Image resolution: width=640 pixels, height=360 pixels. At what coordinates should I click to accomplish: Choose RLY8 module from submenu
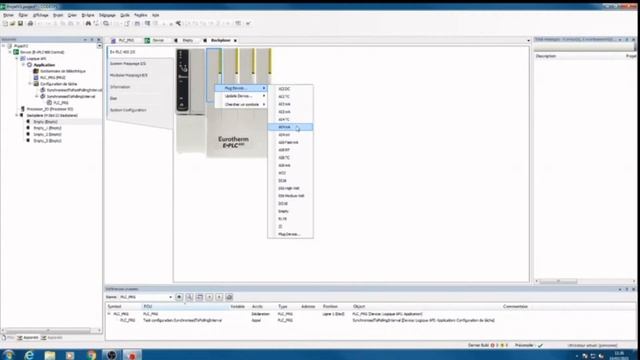(x=291, y=219)
